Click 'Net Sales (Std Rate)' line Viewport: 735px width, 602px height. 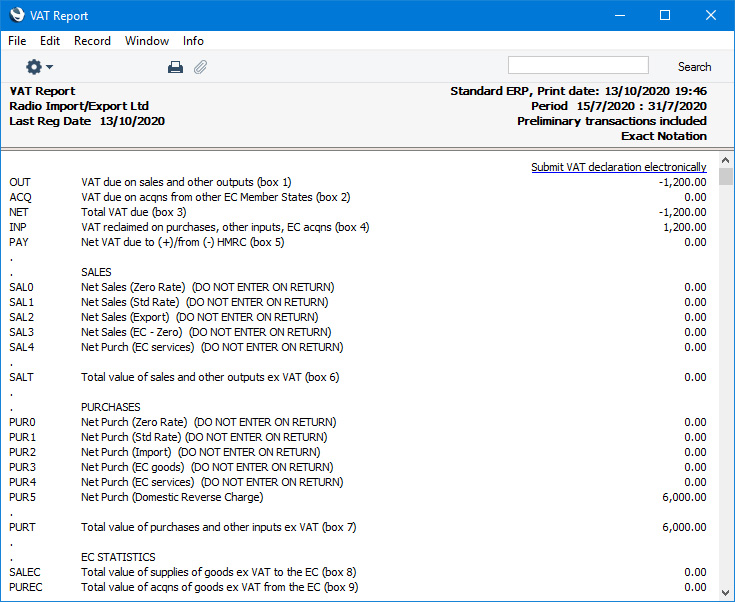[204, 302]
